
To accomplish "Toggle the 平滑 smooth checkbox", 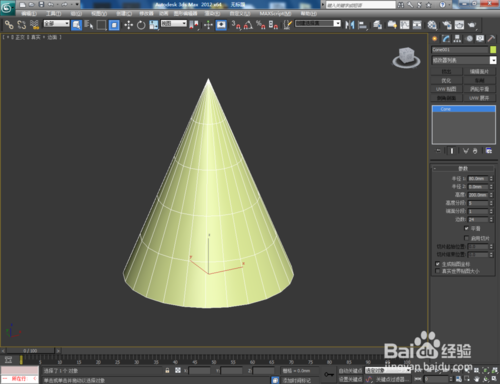I will [467, 228].
